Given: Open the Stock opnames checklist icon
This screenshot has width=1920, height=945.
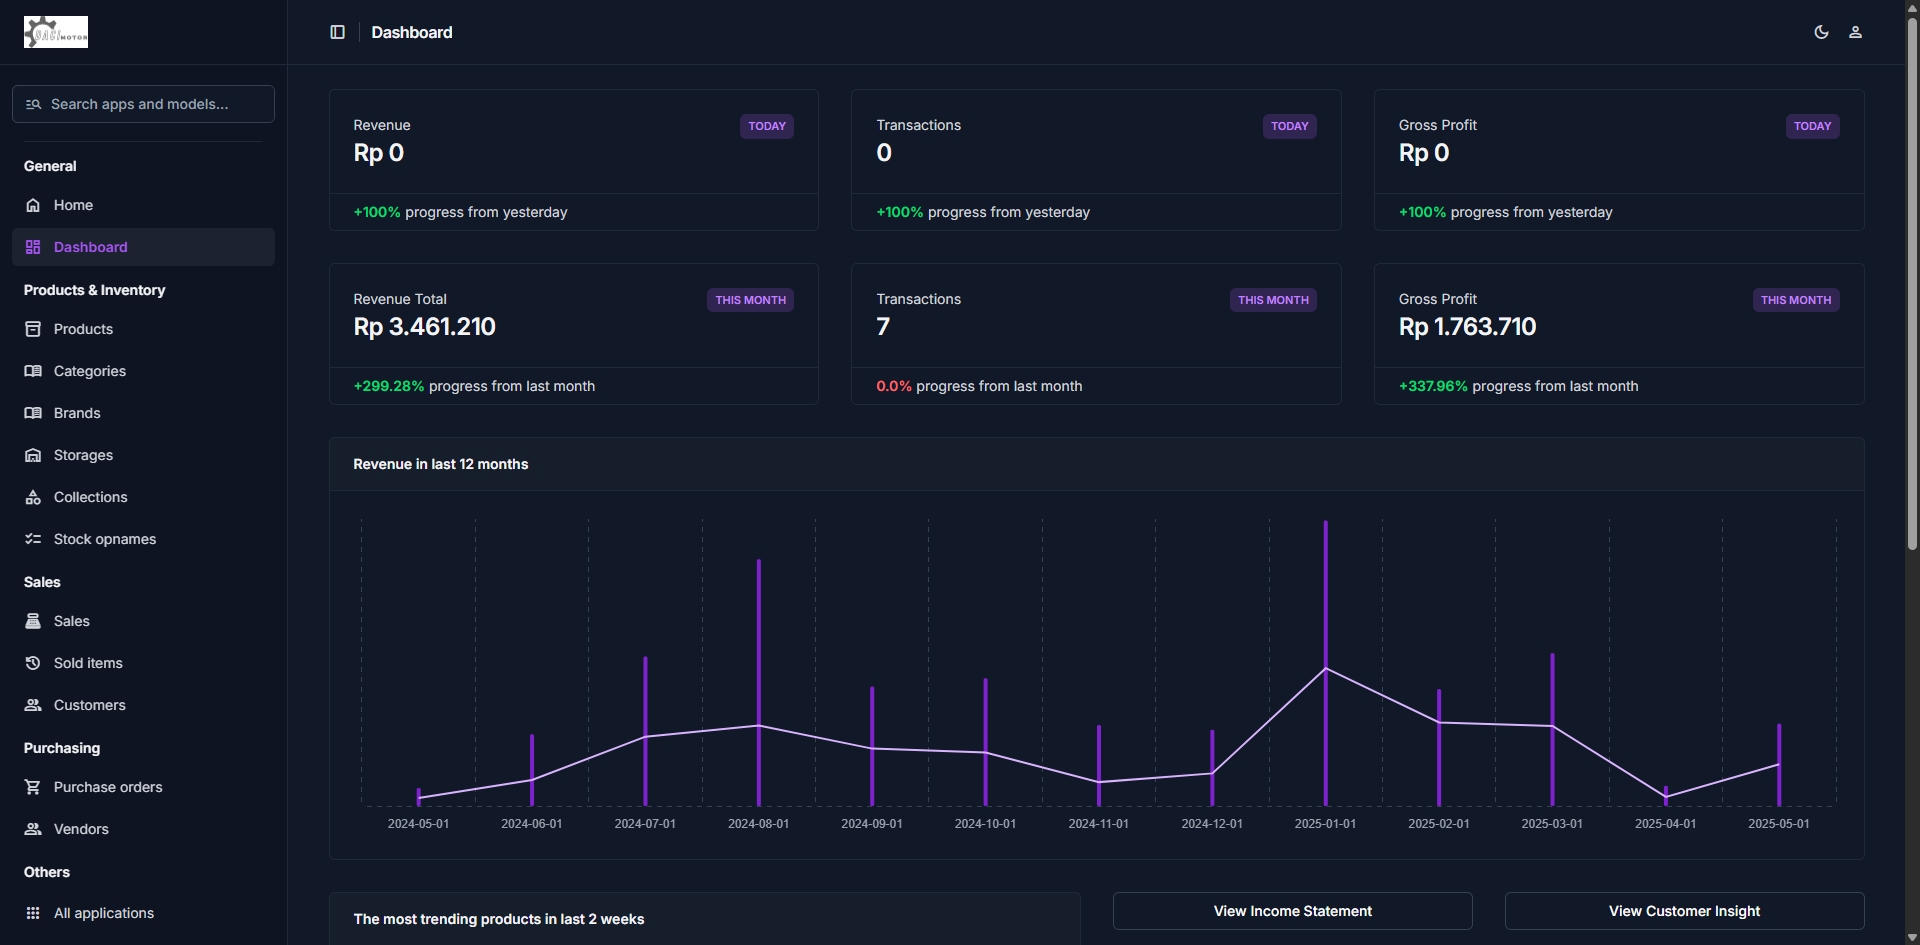Looking at the screenshot, I should click(33, 539).
